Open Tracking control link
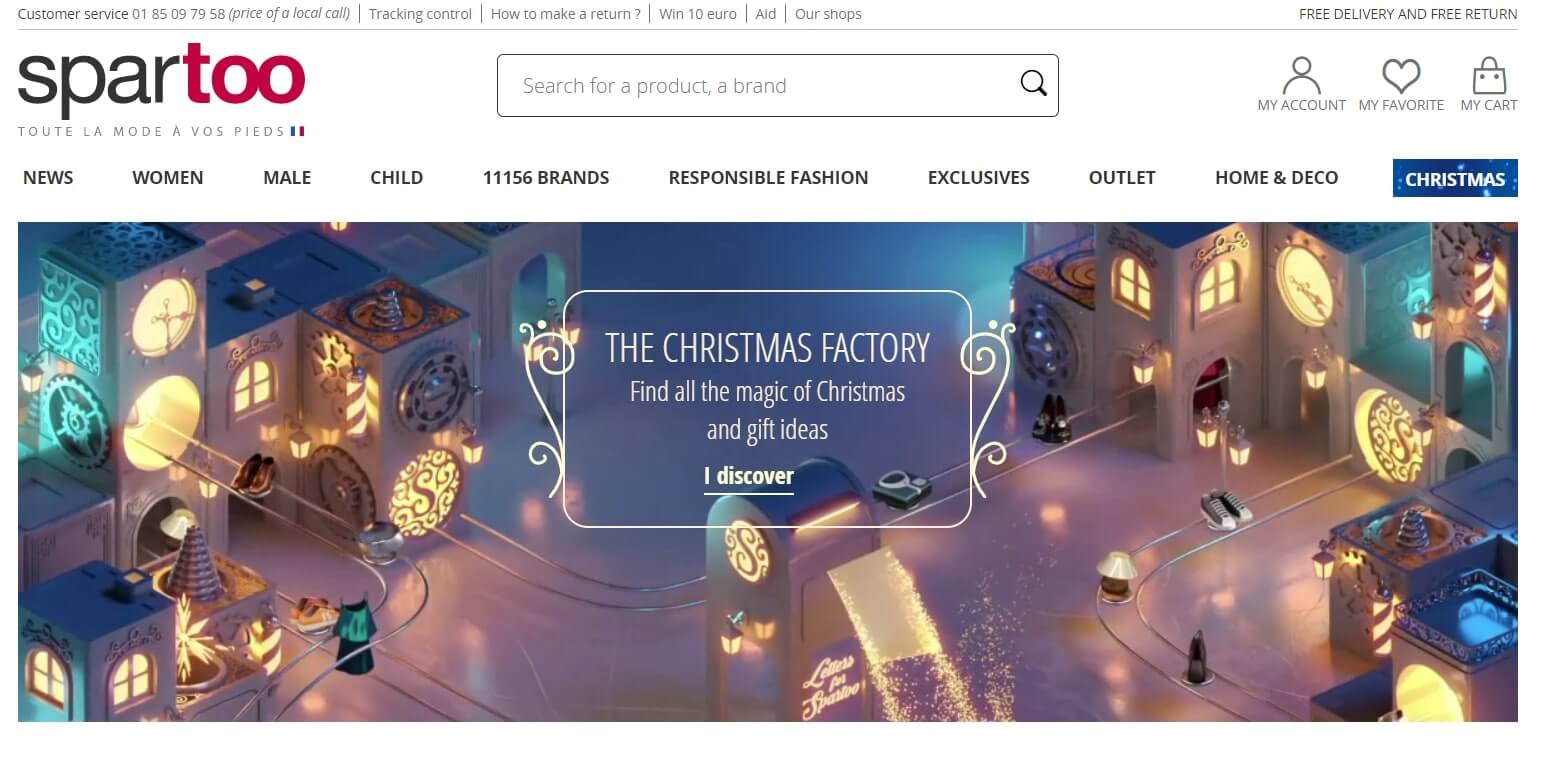The width and height of the screenshot is (1548, 757). 420,14
